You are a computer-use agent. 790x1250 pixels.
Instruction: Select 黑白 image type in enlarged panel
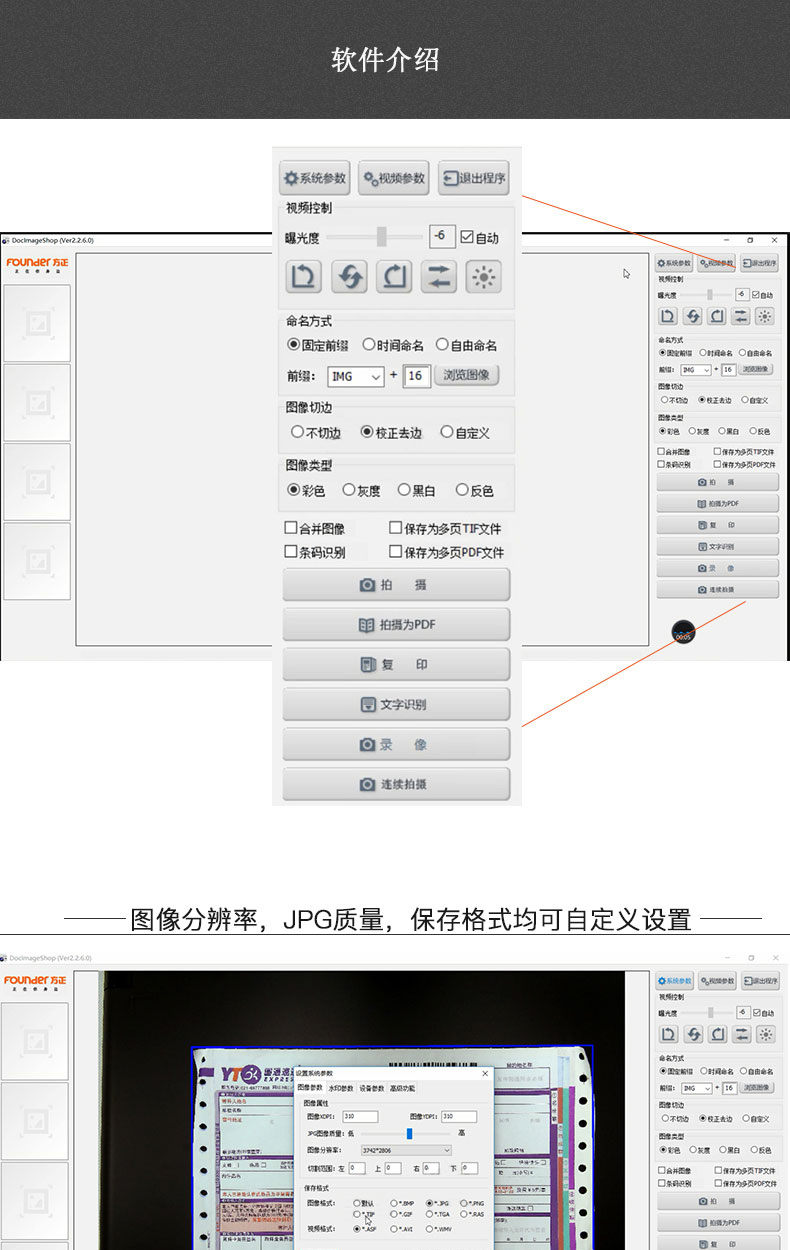coord(404,490)
